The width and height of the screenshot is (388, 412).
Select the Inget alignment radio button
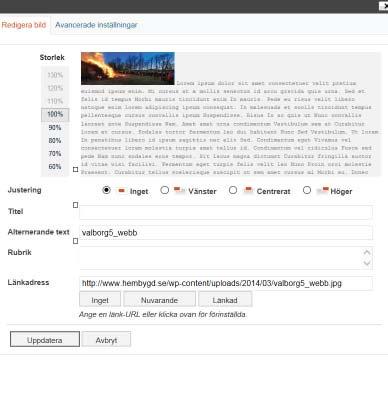[x=106, y=190]
